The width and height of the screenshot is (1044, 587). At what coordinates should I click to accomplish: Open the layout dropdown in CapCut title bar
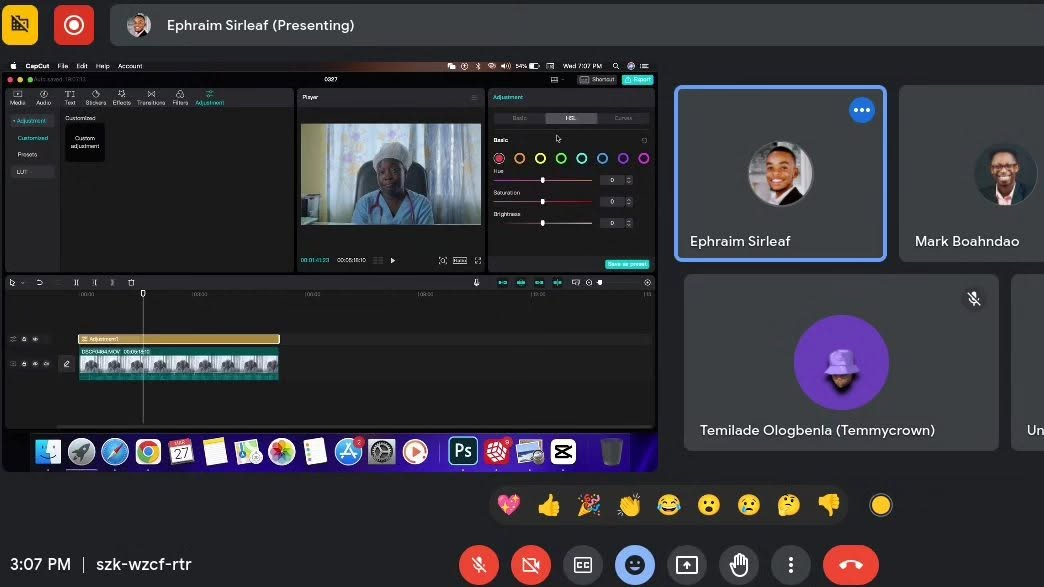[557, 80]
